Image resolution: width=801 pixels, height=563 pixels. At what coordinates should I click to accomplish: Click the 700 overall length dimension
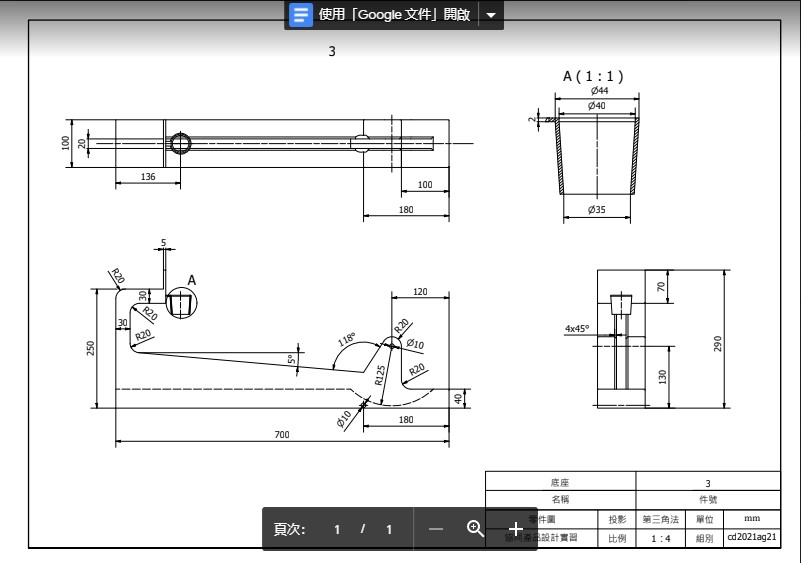coord(281,435)
